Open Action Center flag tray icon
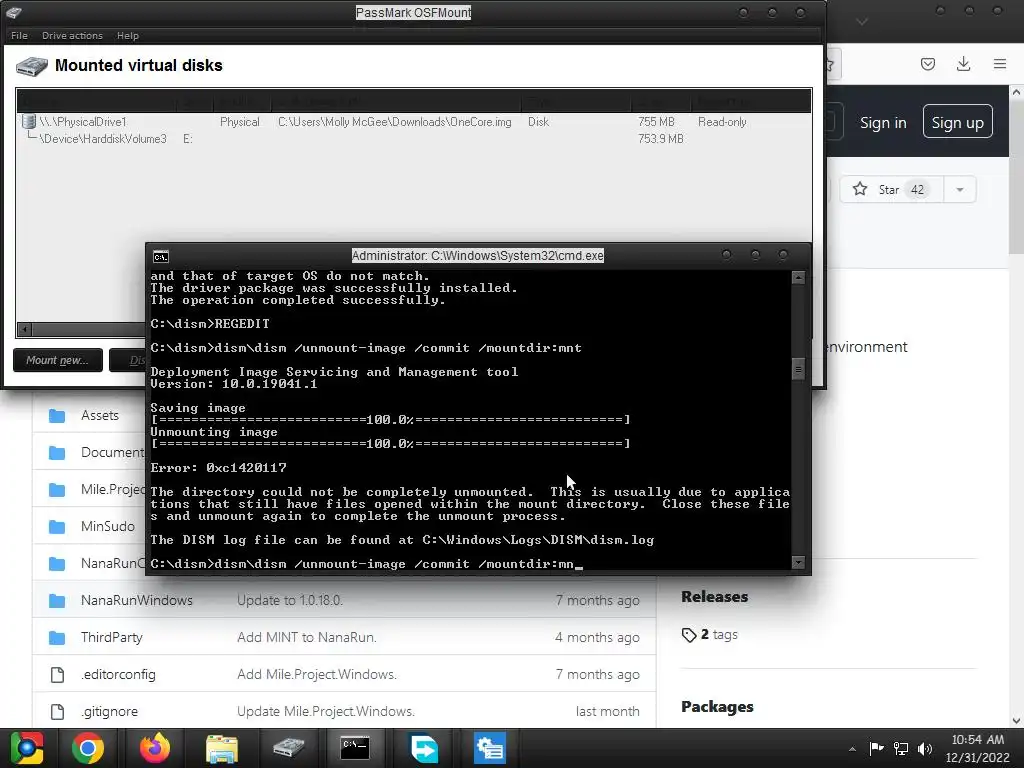 [876, 748]
